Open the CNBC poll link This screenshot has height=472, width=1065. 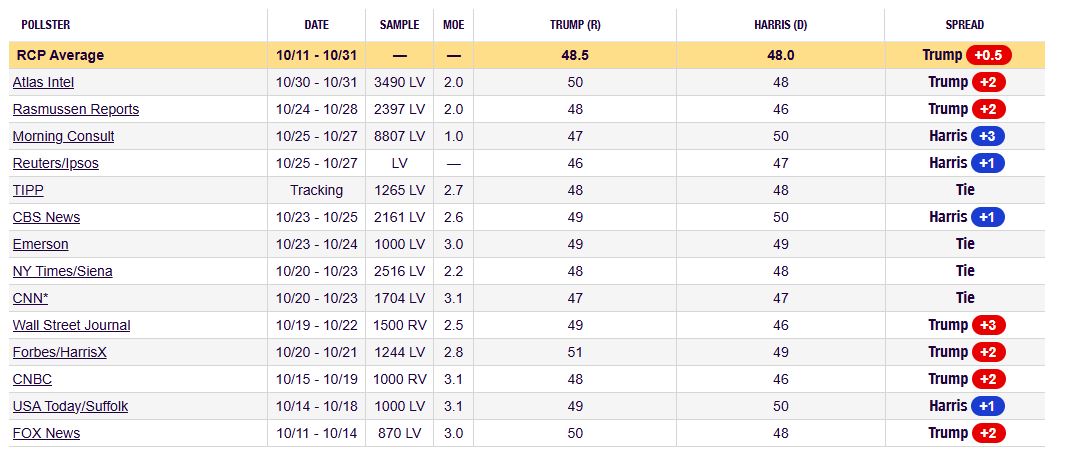tap(32, 379)
